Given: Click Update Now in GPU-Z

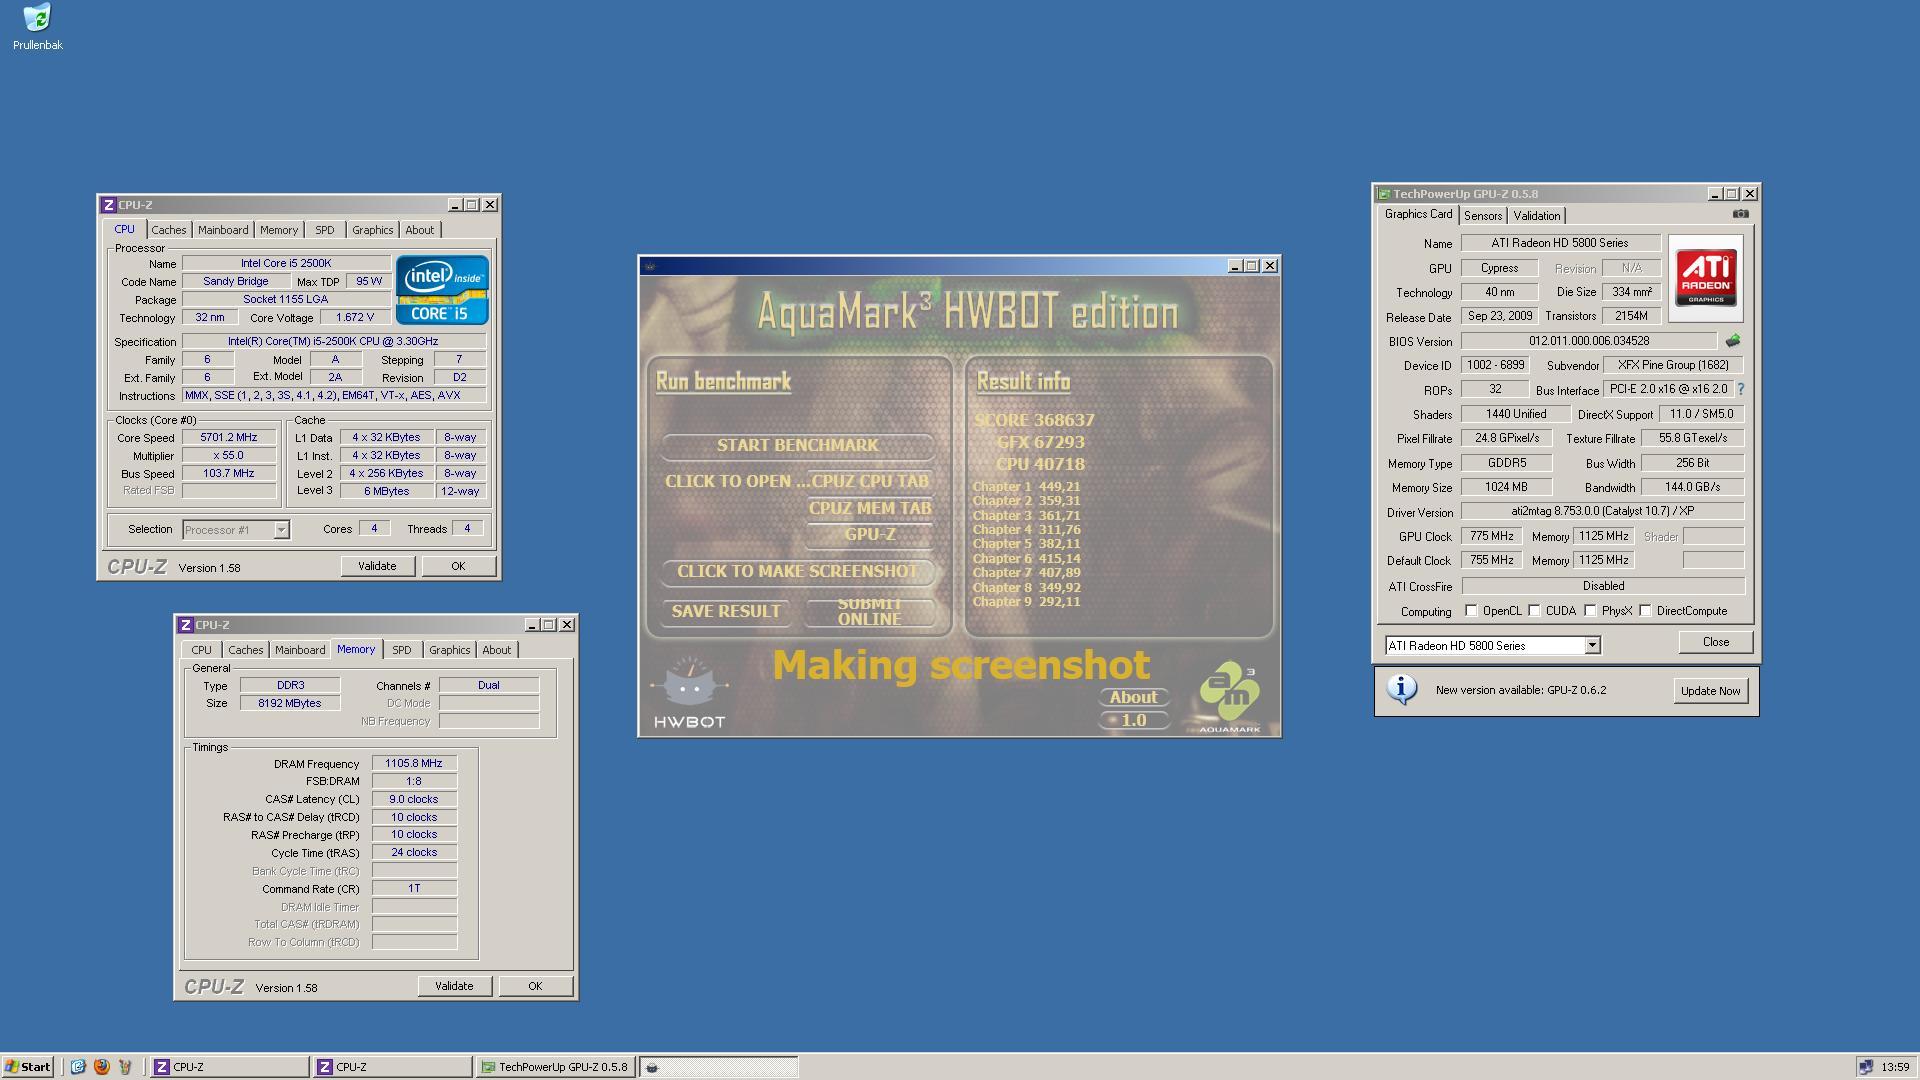Looking at the screenshot, I should (1710, 691).
